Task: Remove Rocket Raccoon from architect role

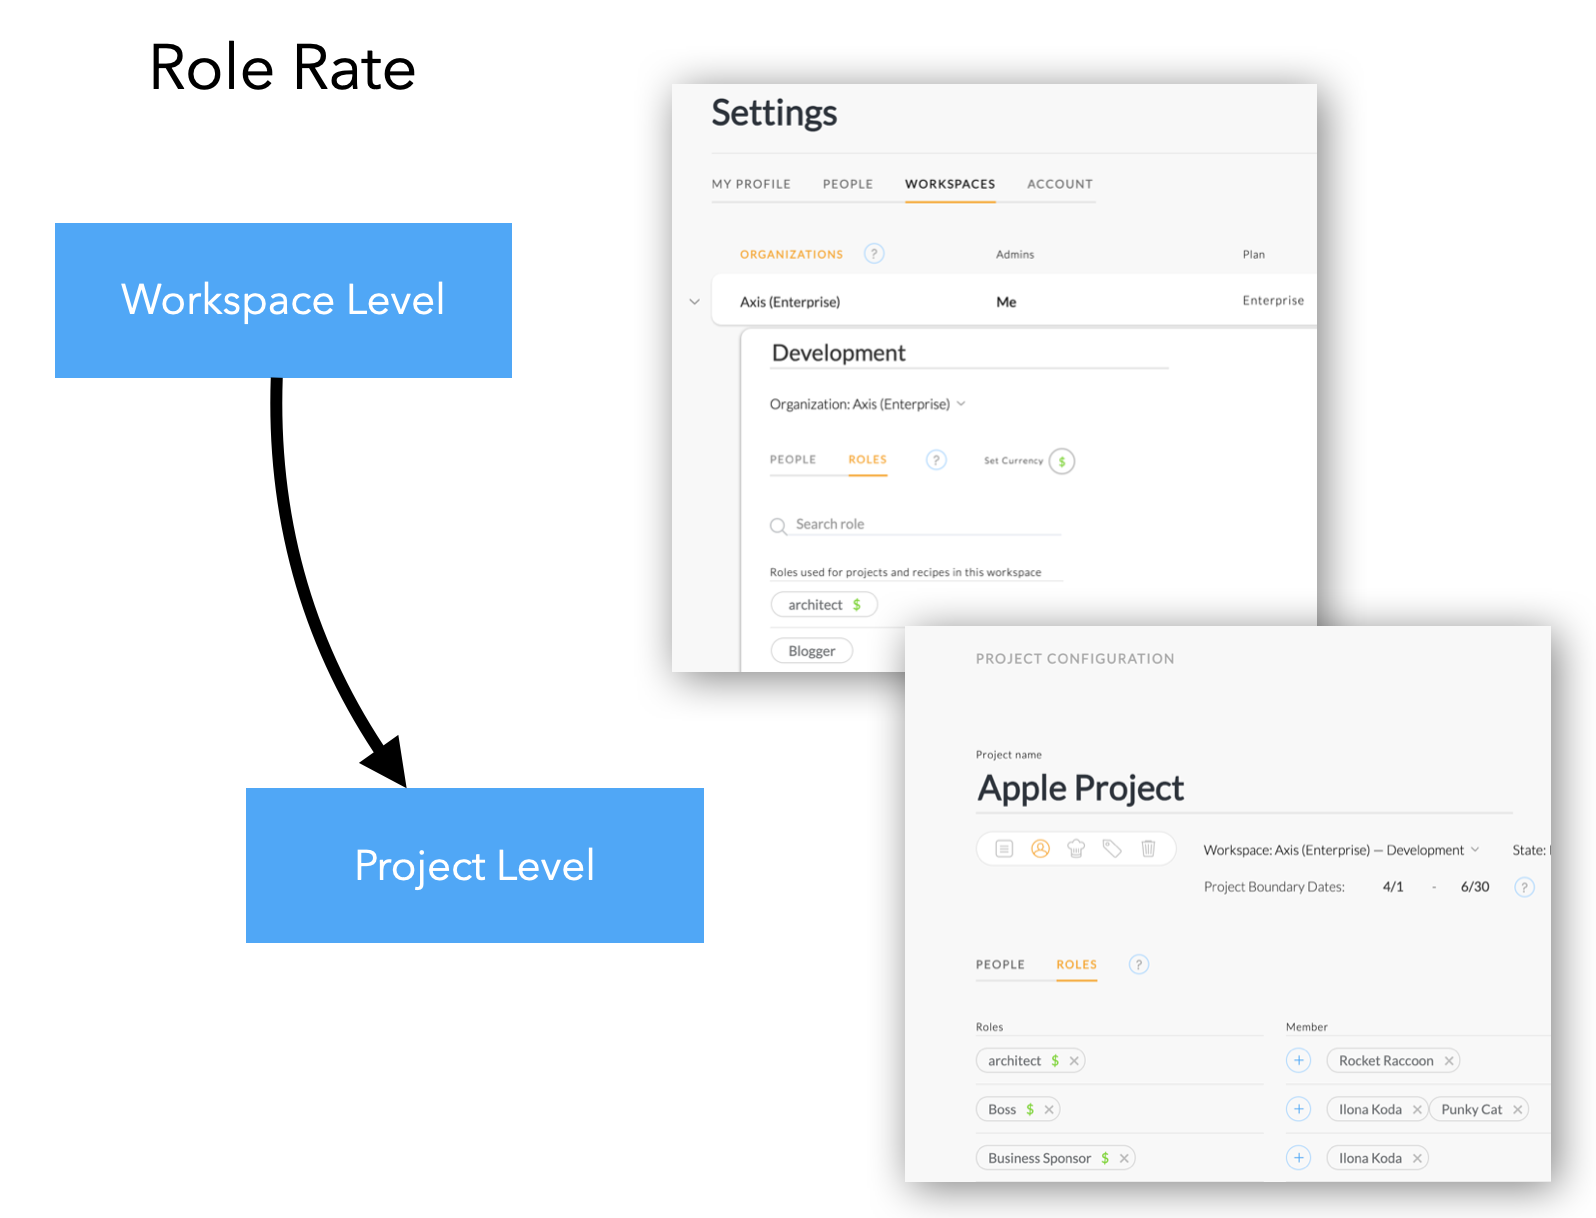Action: coord(1449,1061)
